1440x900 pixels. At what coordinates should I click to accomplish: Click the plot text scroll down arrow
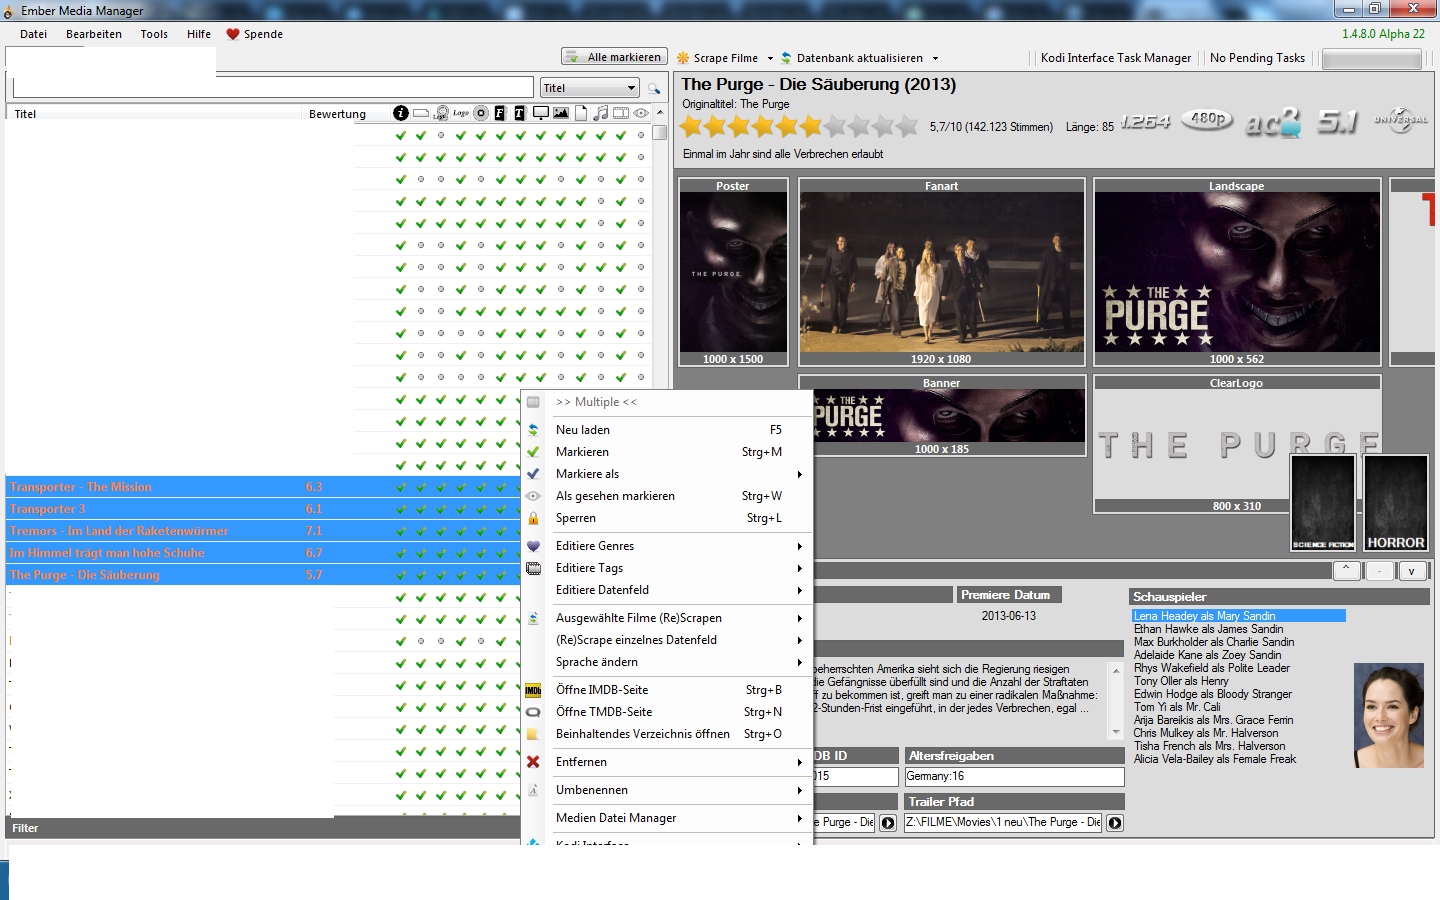point(1117,732)
